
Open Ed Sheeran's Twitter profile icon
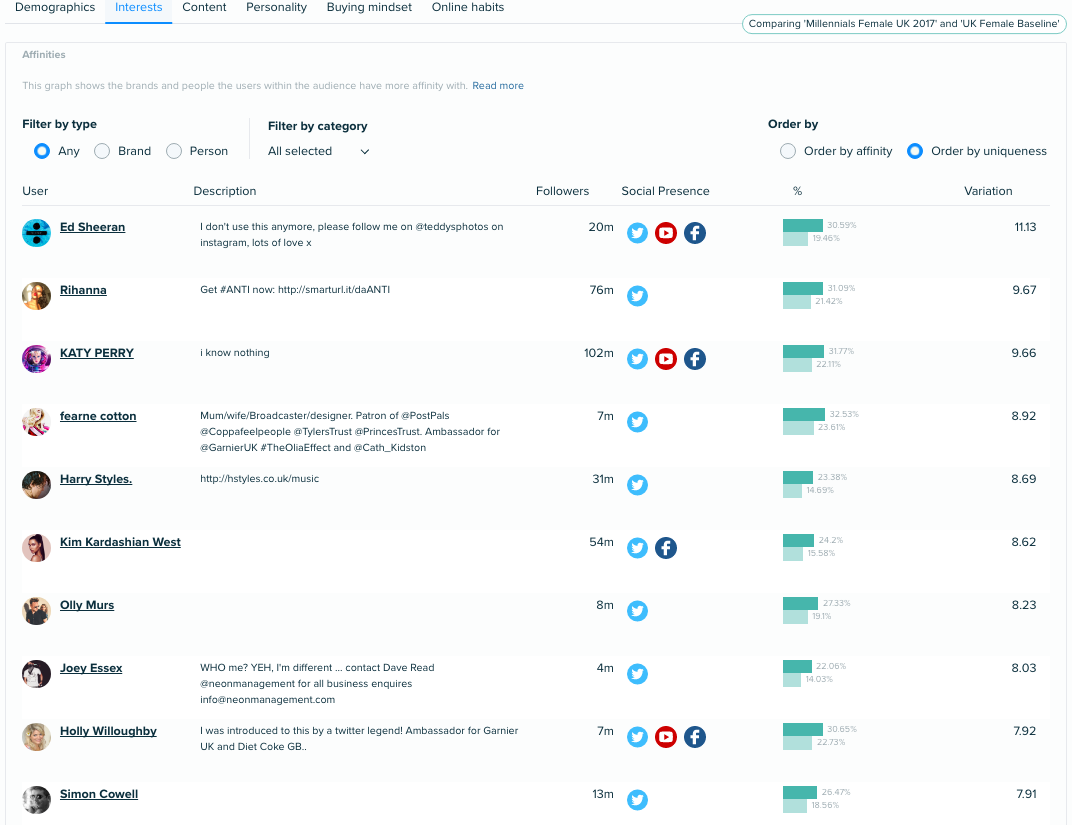coord(637,233)
